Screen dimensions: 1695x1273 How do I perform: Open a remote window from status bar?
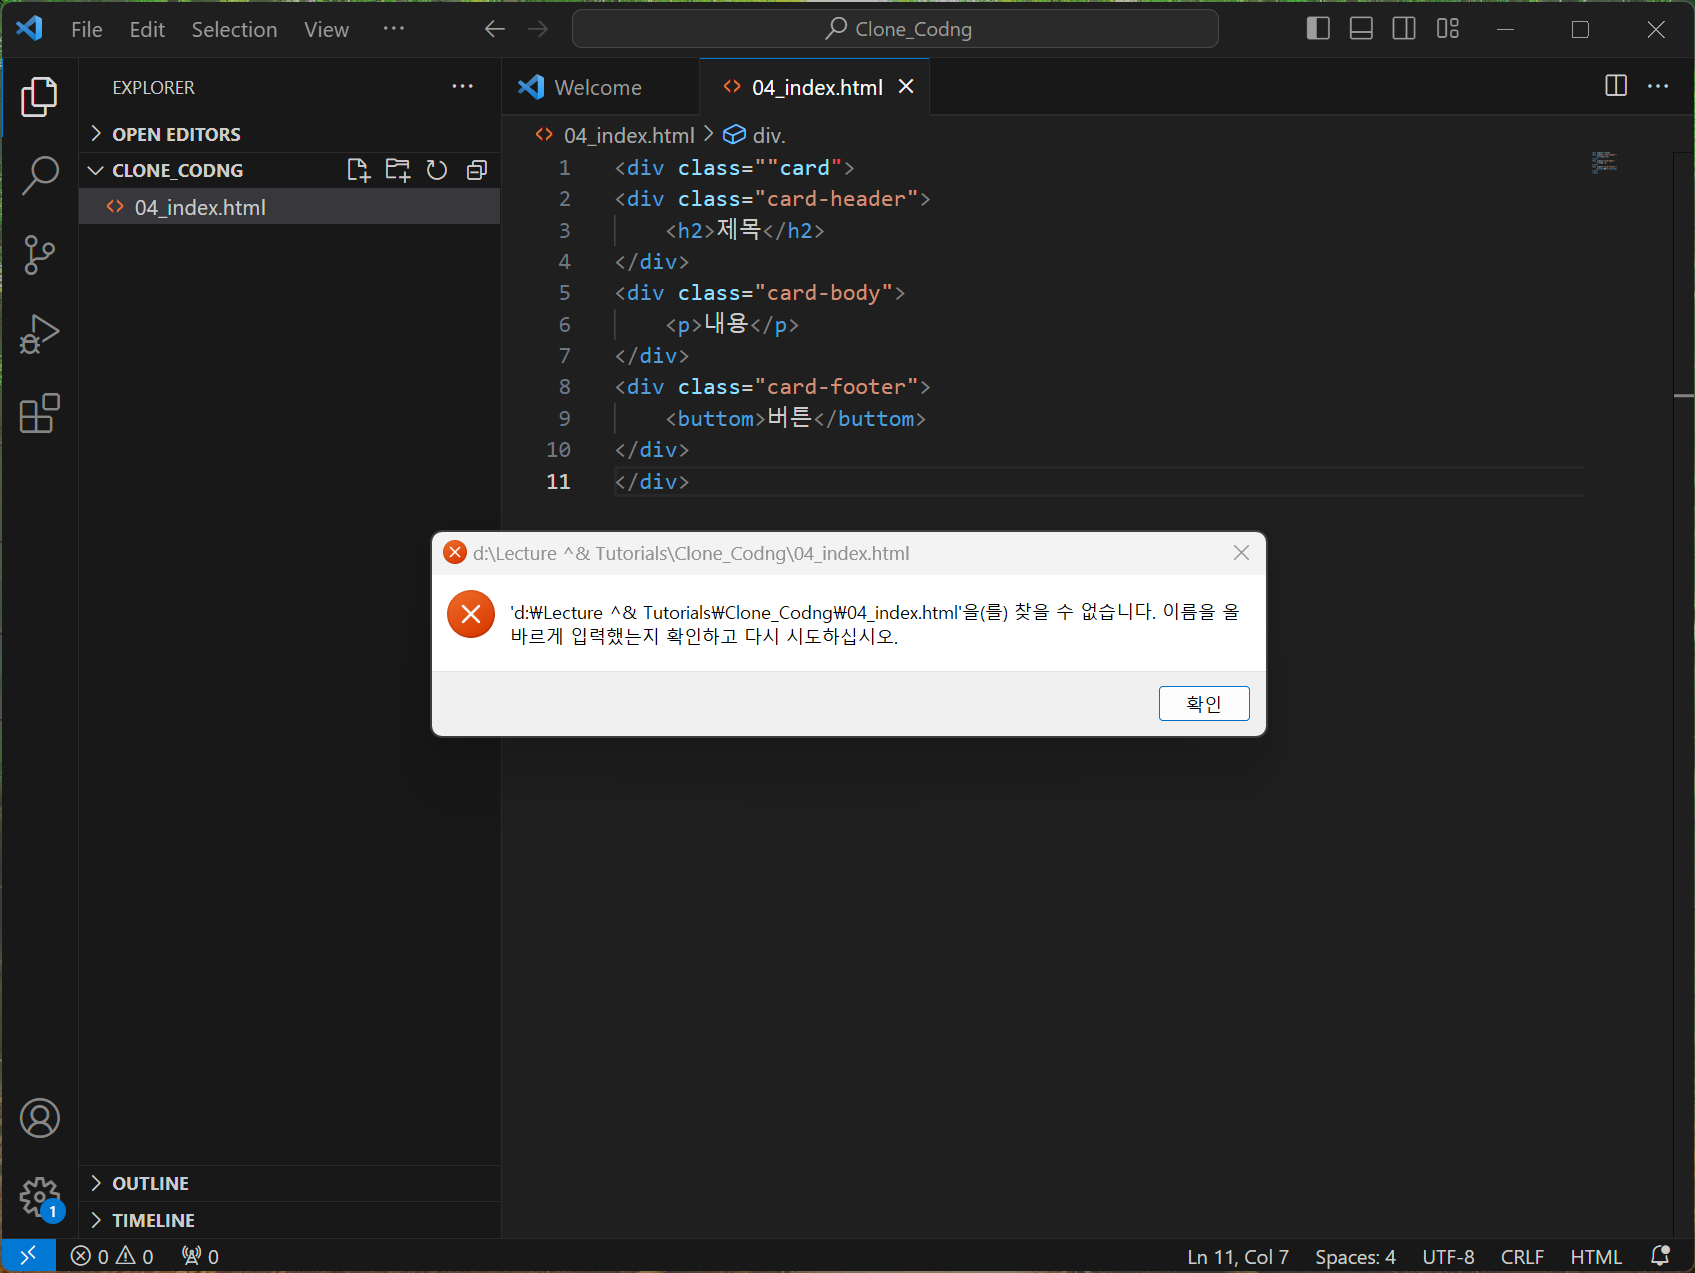[28, 1256]
